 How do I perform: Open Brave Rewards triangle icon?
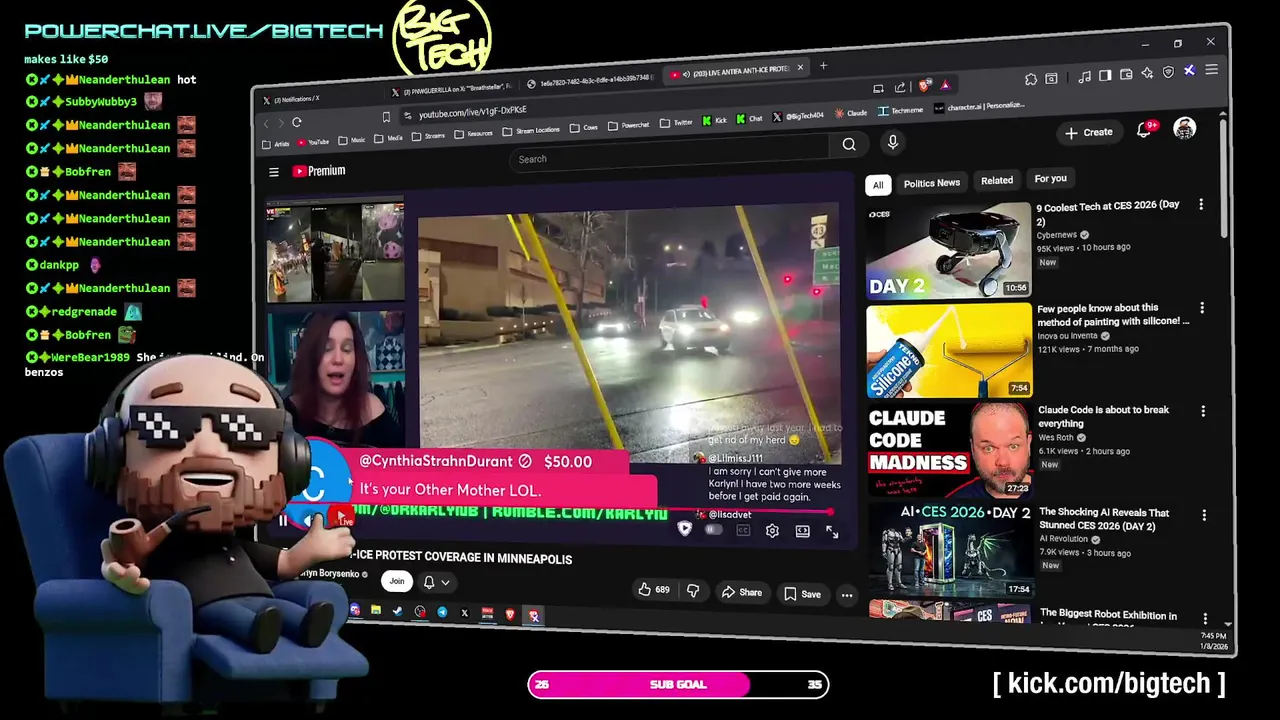[945, 85]
